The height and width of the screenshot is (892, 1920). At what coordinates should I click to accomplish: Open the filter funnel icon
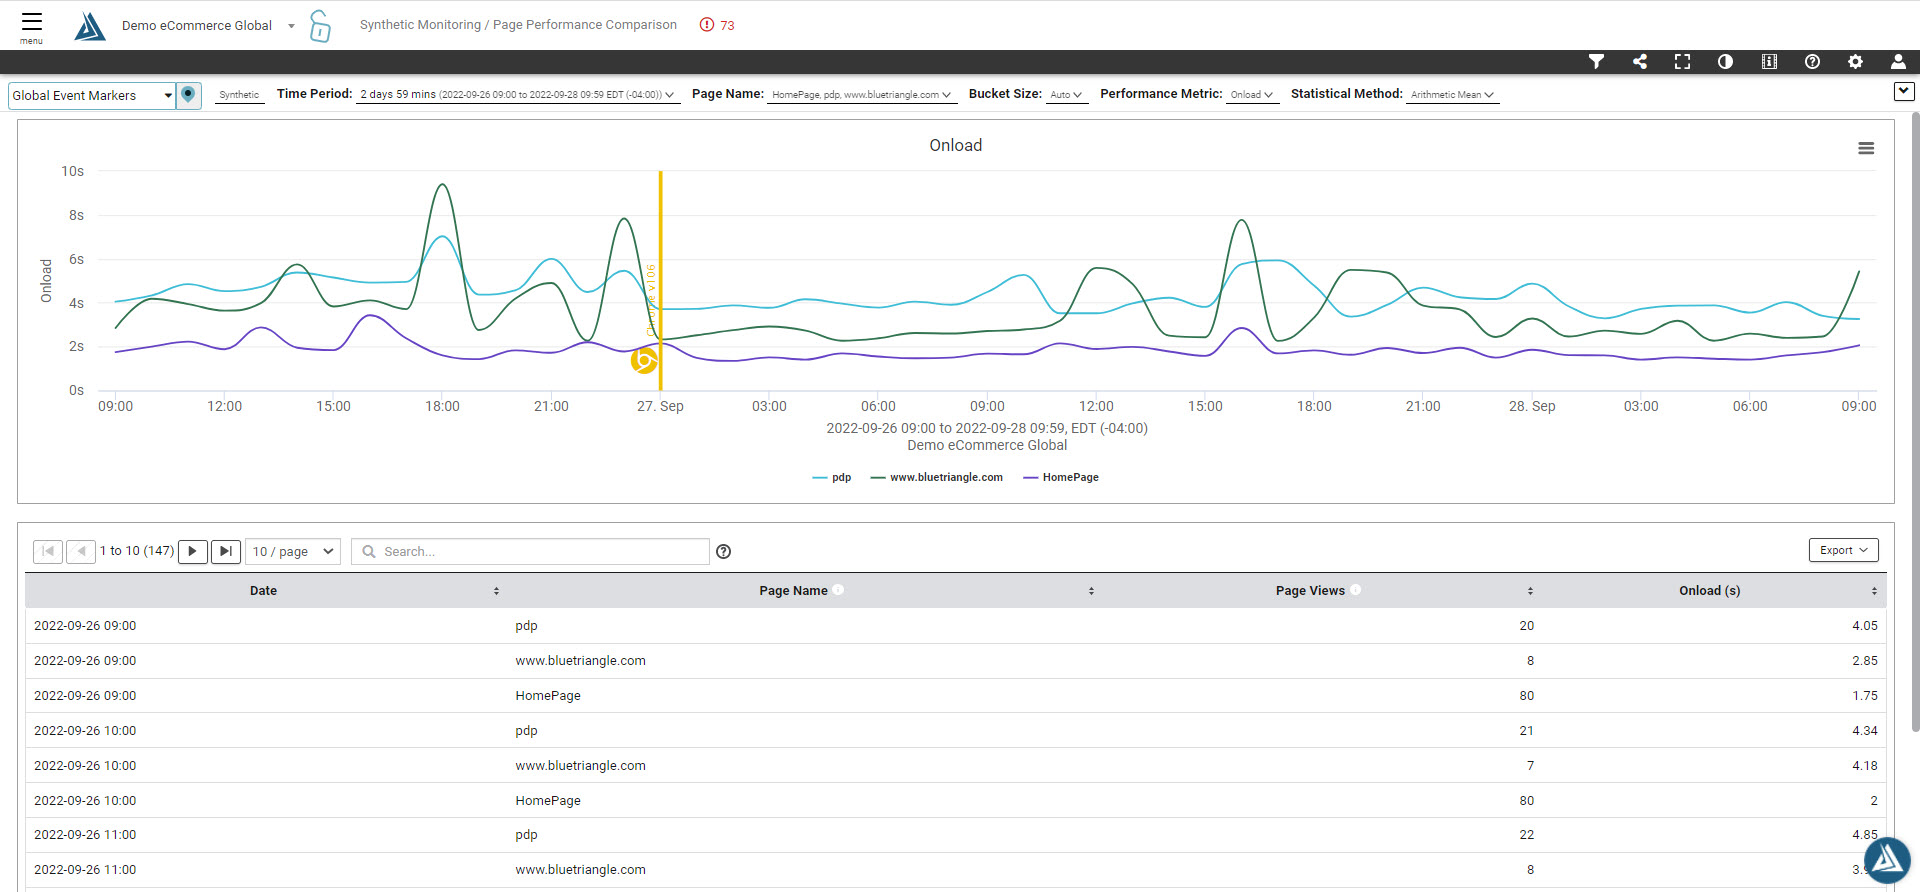1597,62
